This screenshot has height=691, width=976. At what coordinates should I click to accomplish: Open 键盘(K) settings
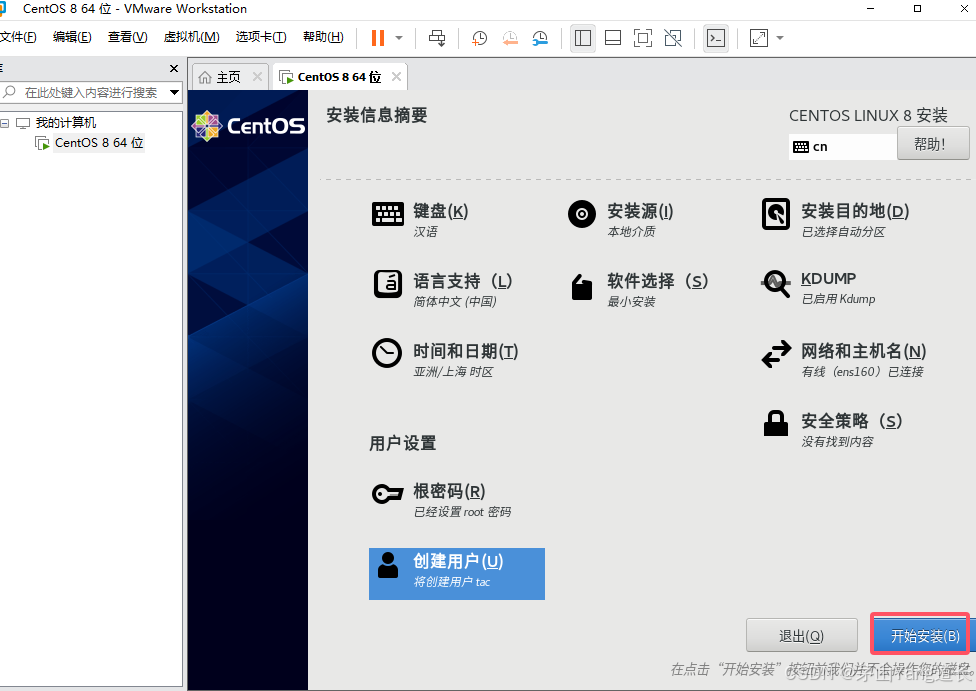pos(441,212)
